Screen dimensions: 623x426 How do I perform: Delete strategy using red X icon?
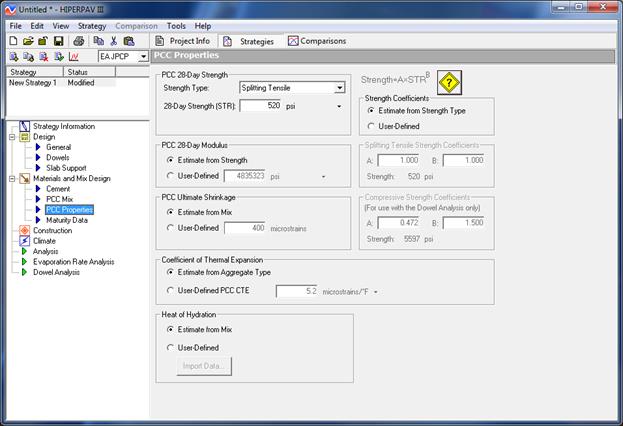[x=43, y=57]
